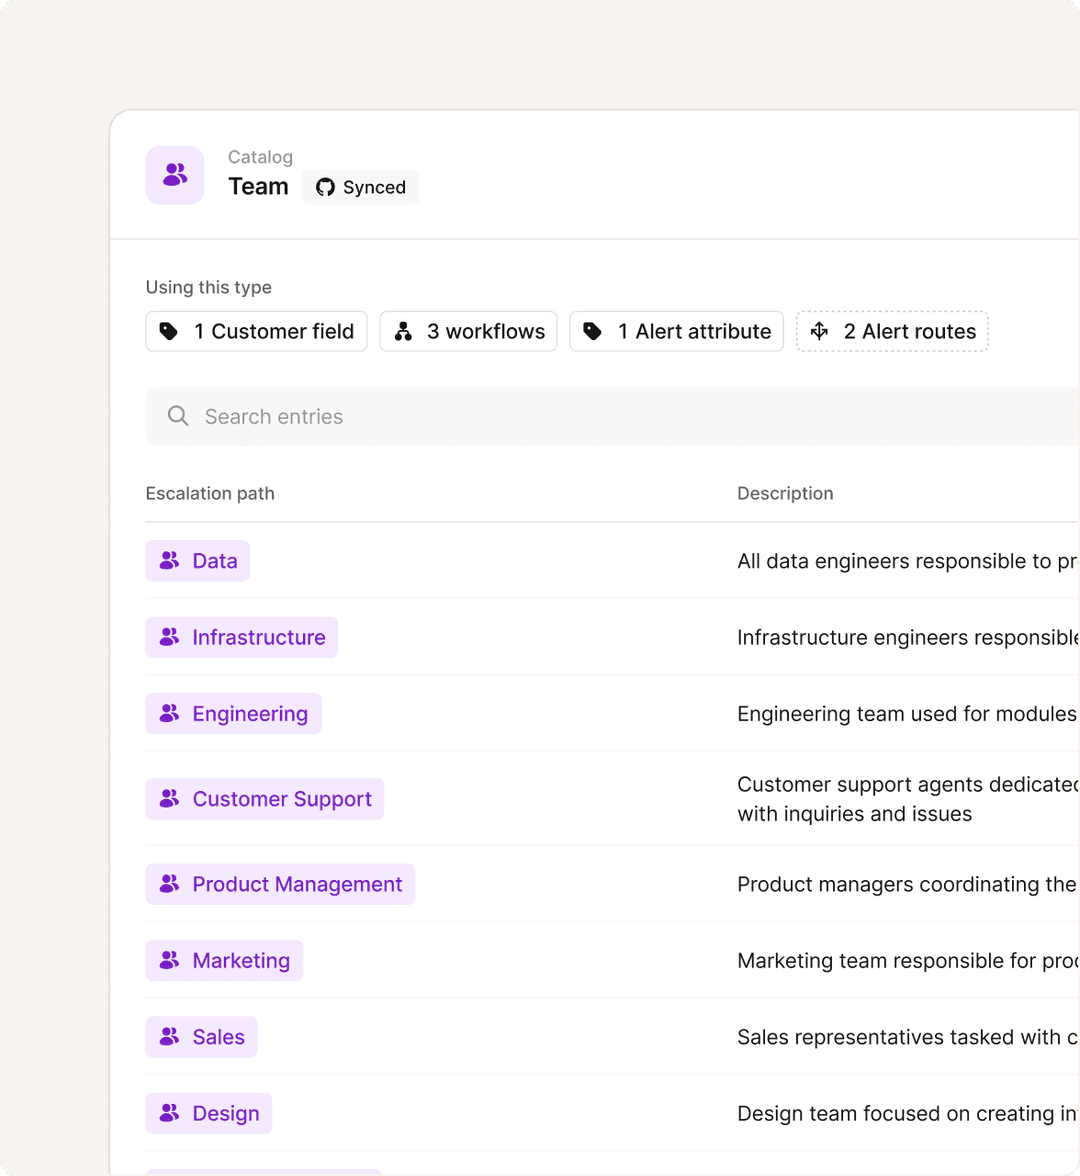Click the GitHub icon in the Synced badge
Image resolution: width=1080 pixels, height=1176 pixels.
coord(324,187)
